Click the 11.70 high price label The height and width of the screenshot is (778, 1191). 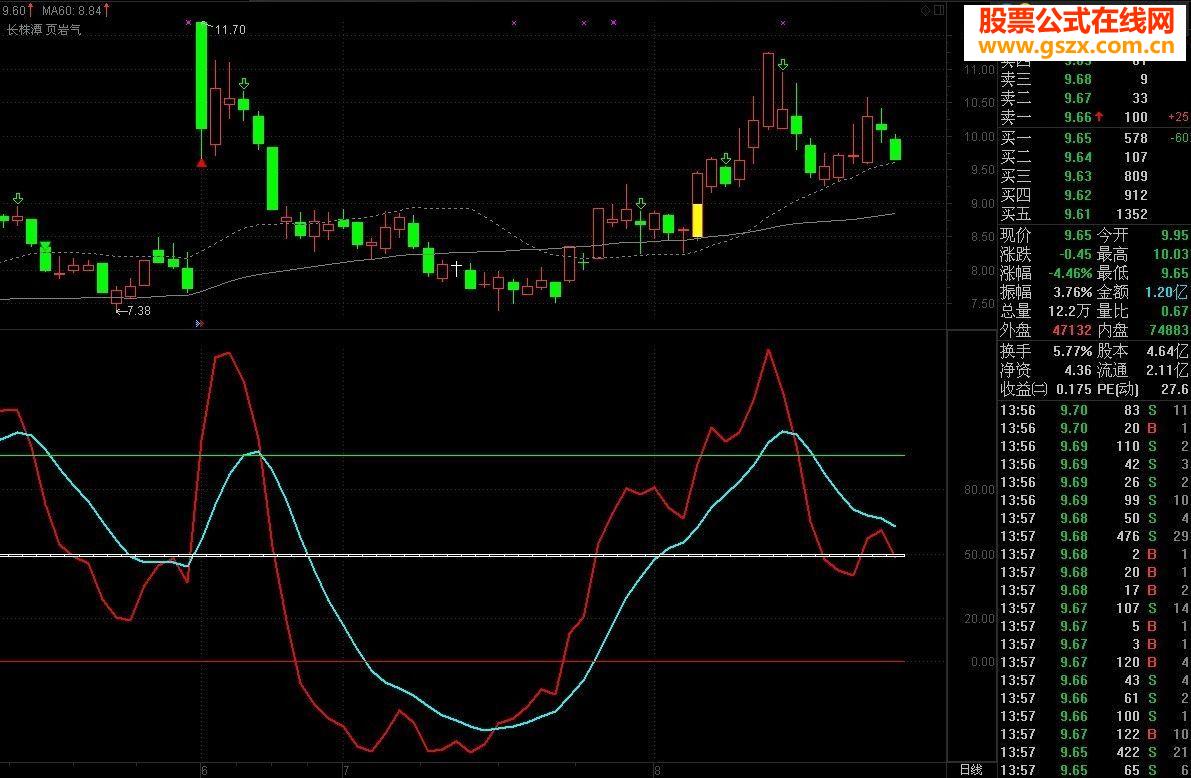230,30
